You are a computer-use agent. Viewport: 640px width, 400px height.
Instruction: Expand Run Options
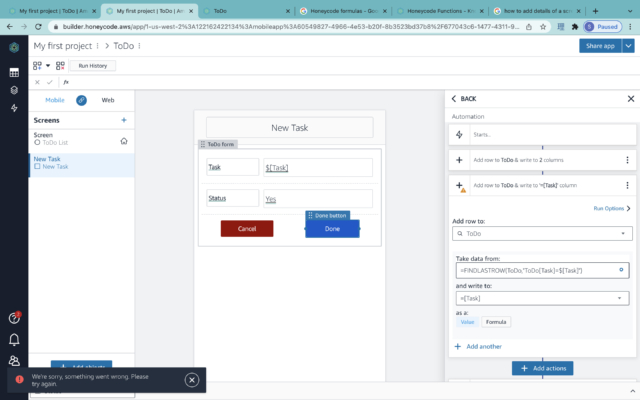coord(611,209)
